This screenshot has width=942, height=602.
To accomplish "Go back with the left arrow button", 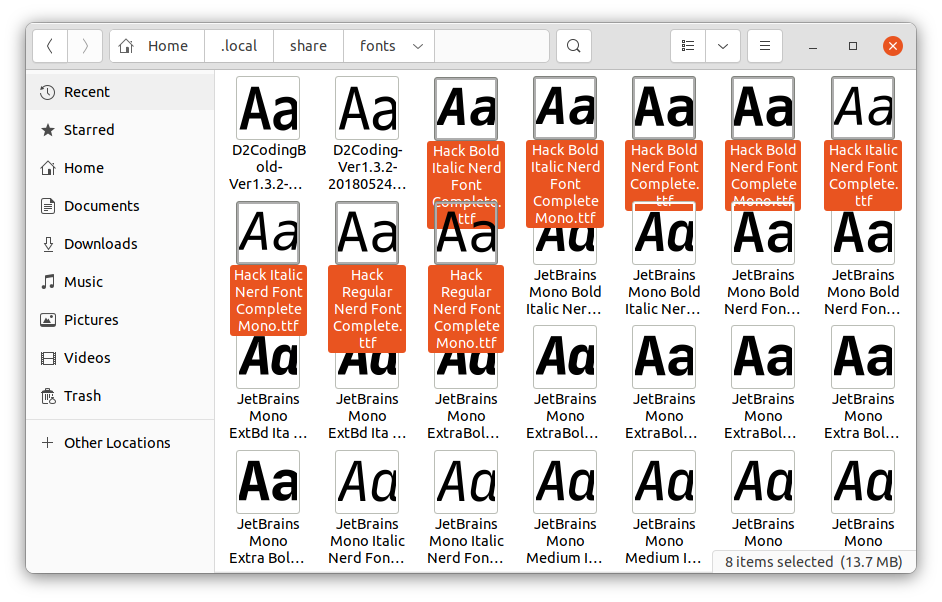I will tap(50, 46).
